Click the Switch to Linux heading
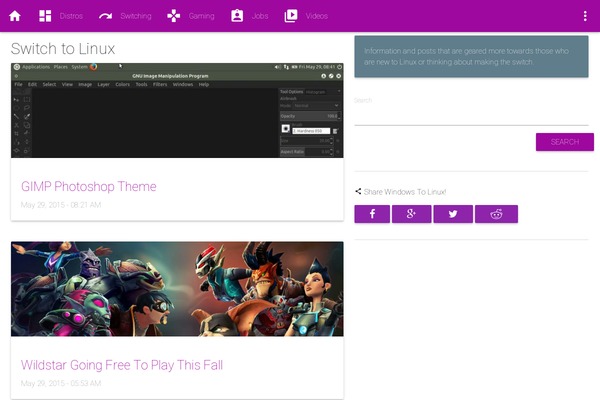The image size is (600, 400). tap(63, 49)
